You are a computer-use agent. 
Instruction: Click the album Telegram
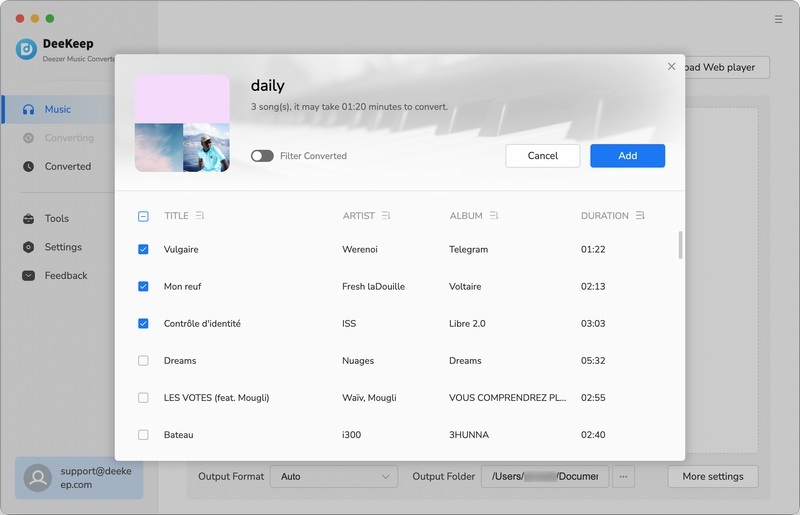pos(468,249)
